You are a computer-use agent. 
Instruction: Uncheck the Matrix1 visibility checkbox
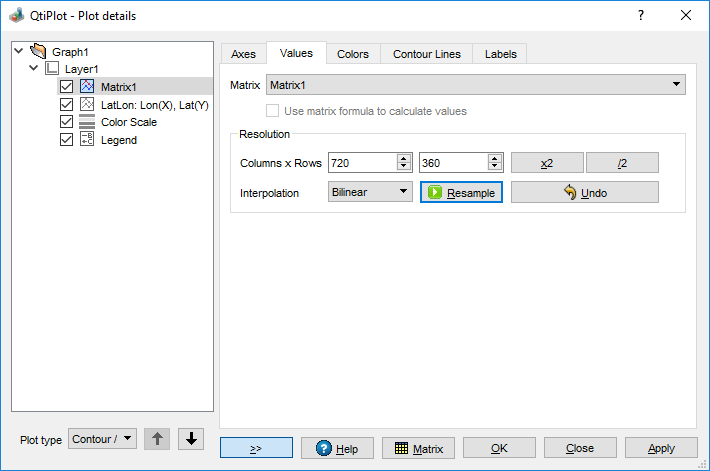[66, 86]
